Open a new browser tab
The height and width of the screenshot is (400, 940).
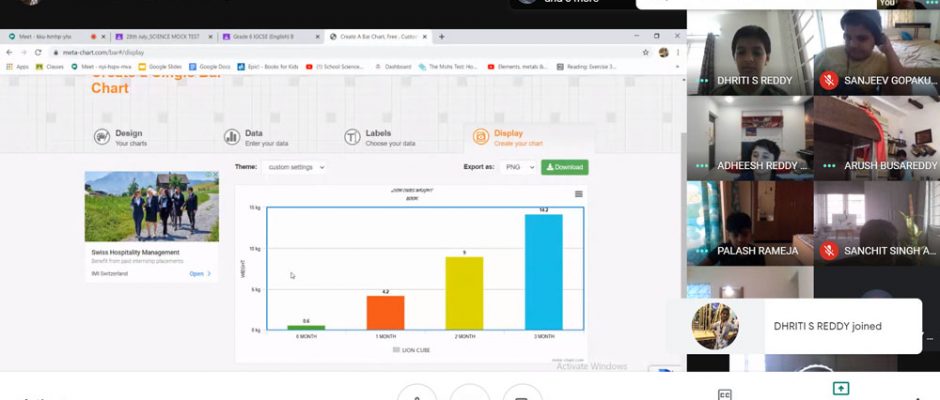pyautogui.click(x=442, y=37)
